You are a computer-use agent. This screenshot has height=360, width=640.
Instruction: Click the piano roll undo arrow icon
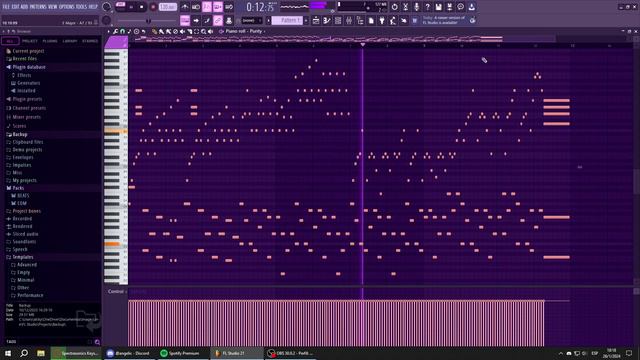[143, 31]
